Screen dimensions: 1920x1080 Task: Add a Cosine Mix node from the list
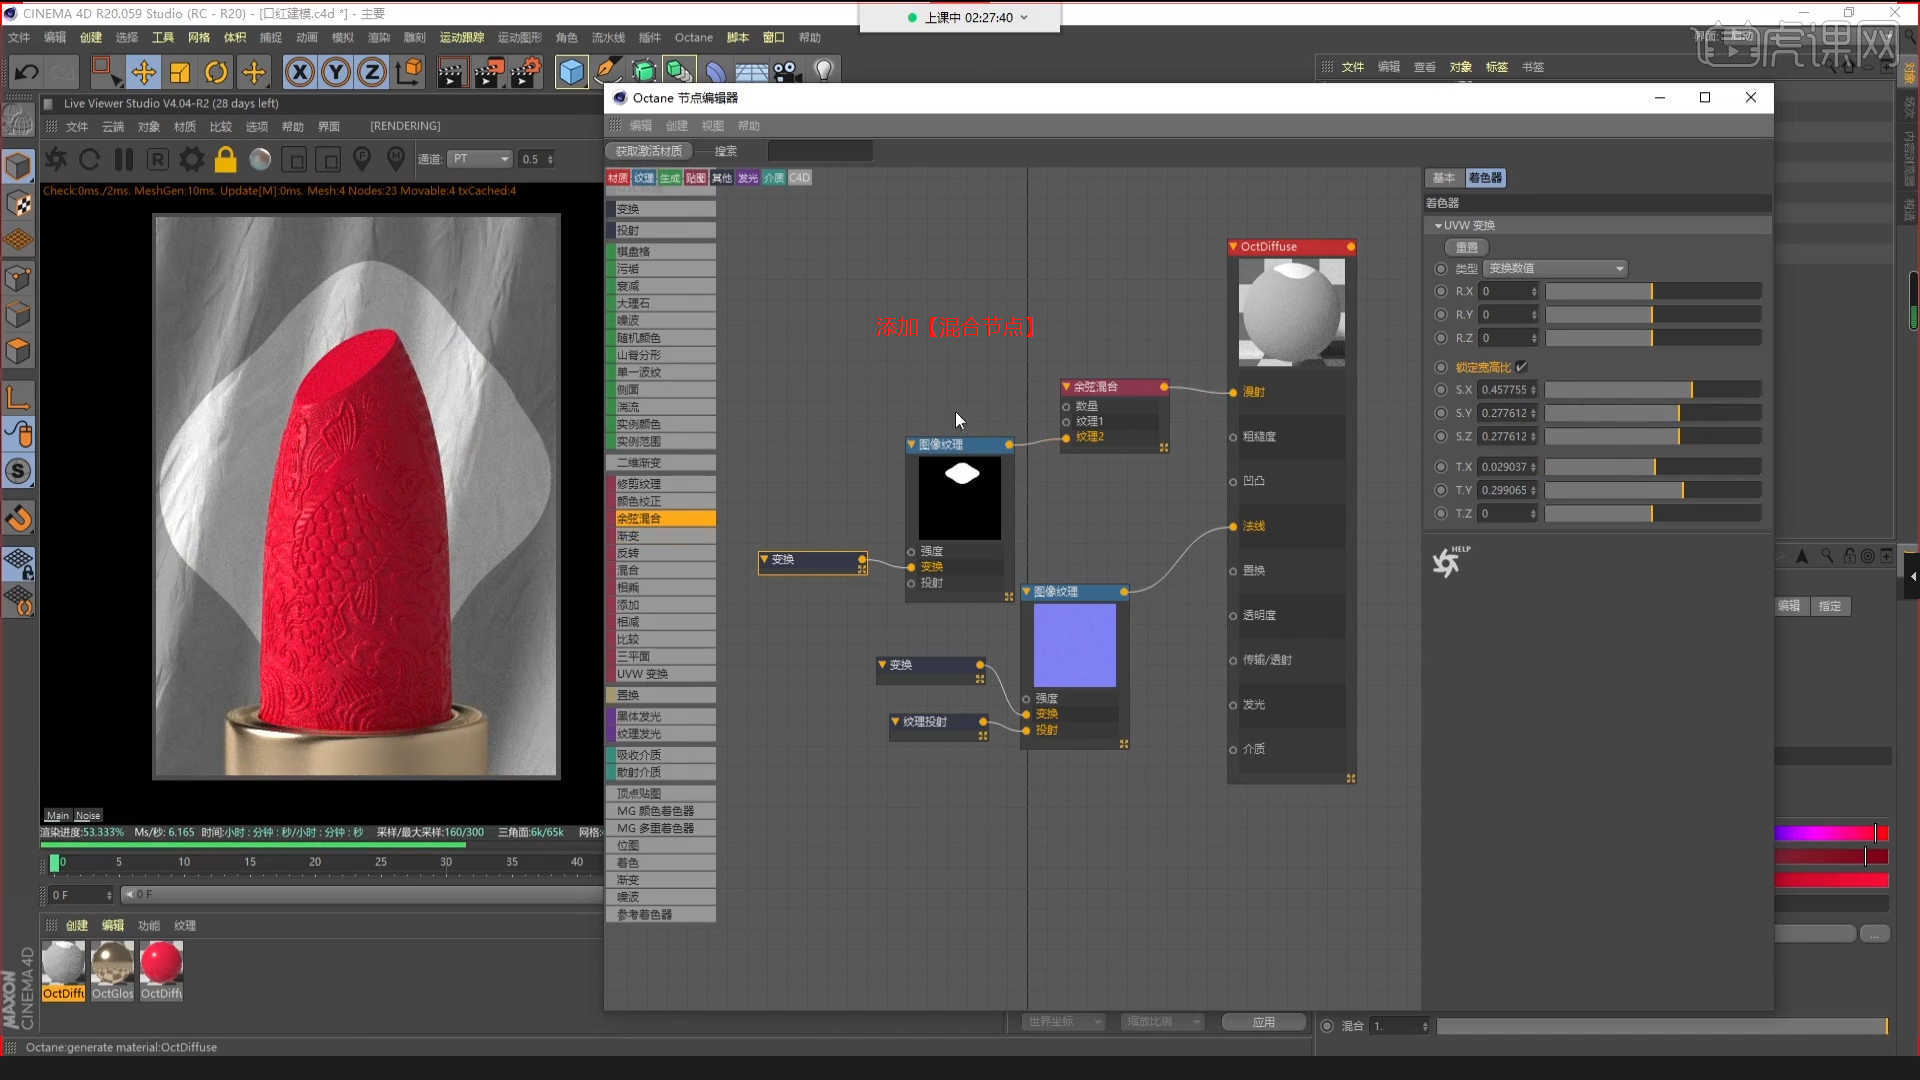point(661,519)
